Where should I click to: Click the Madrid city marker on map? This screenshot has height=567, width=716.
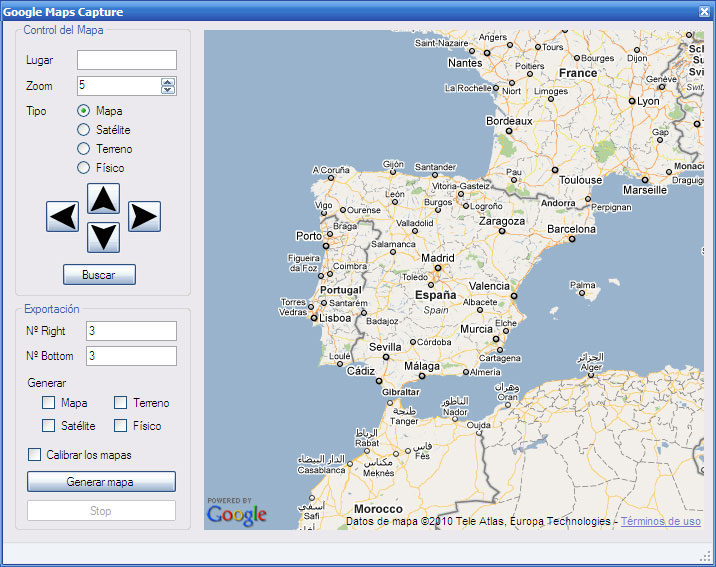(x=437, y=268)
